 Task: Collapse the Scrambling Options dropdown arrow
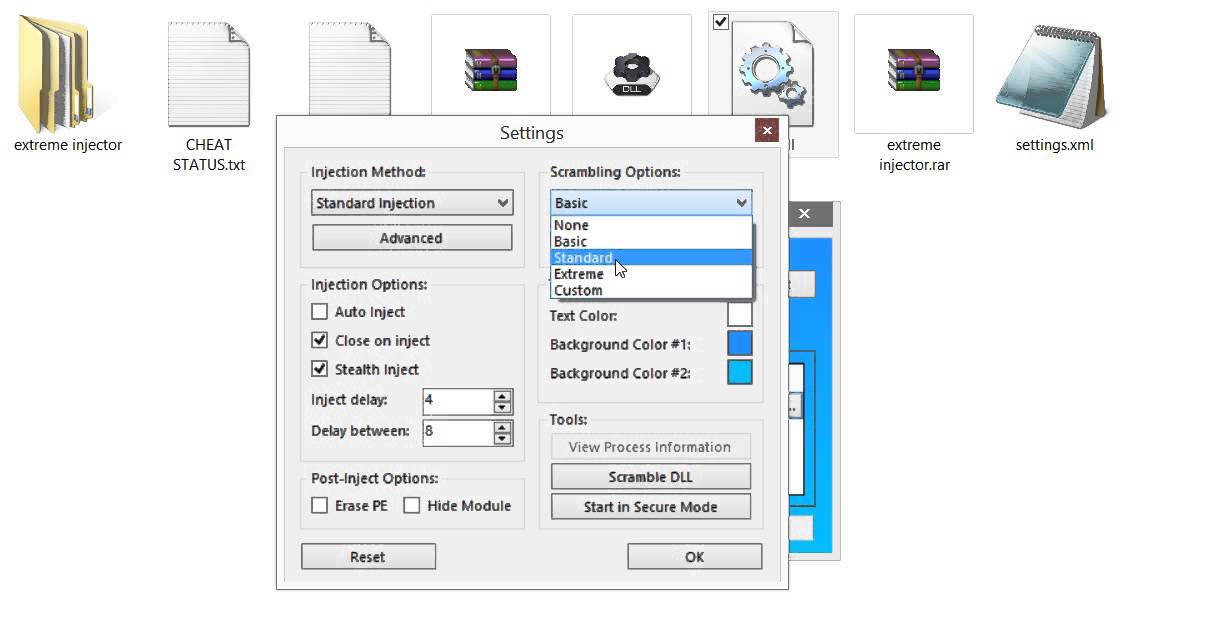coord(741,203)
